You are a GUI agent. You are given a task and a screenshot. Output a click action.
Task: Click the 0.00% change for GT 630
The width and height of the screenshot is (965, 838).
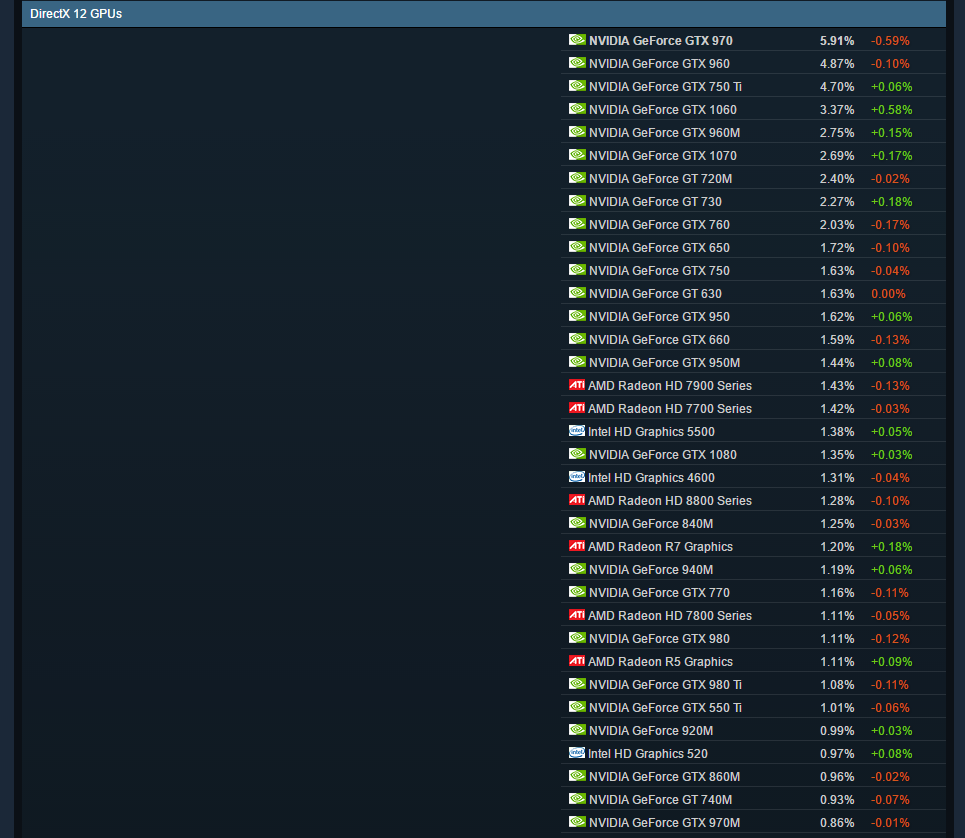(888, 293)
